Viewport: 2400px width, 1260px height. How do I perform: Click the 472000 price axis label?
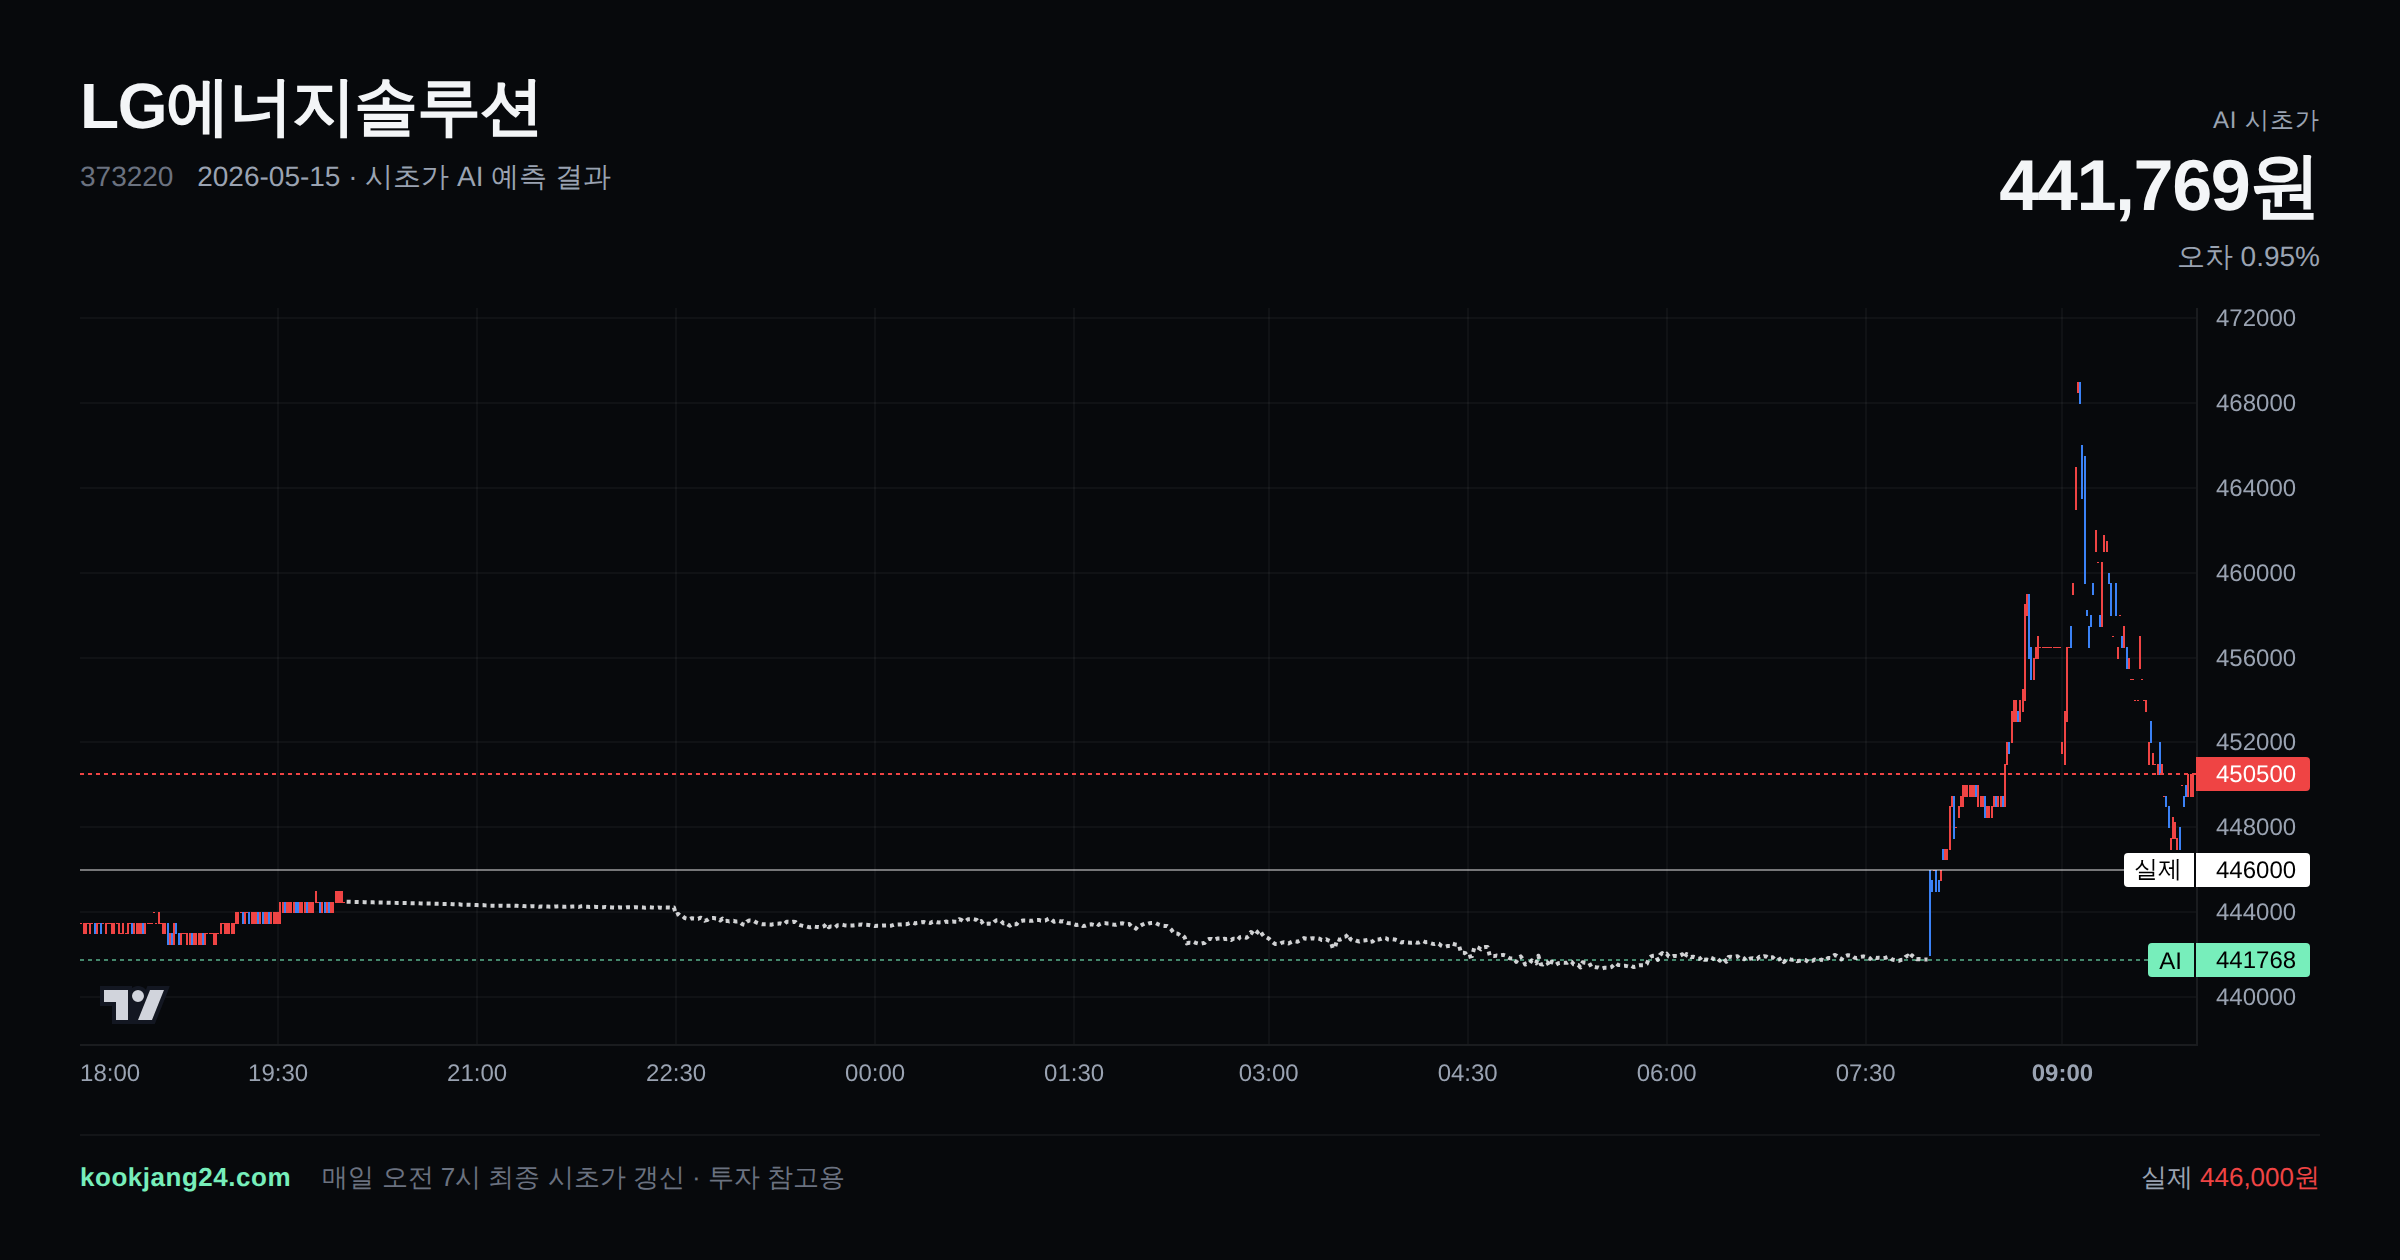point(2256,318)
